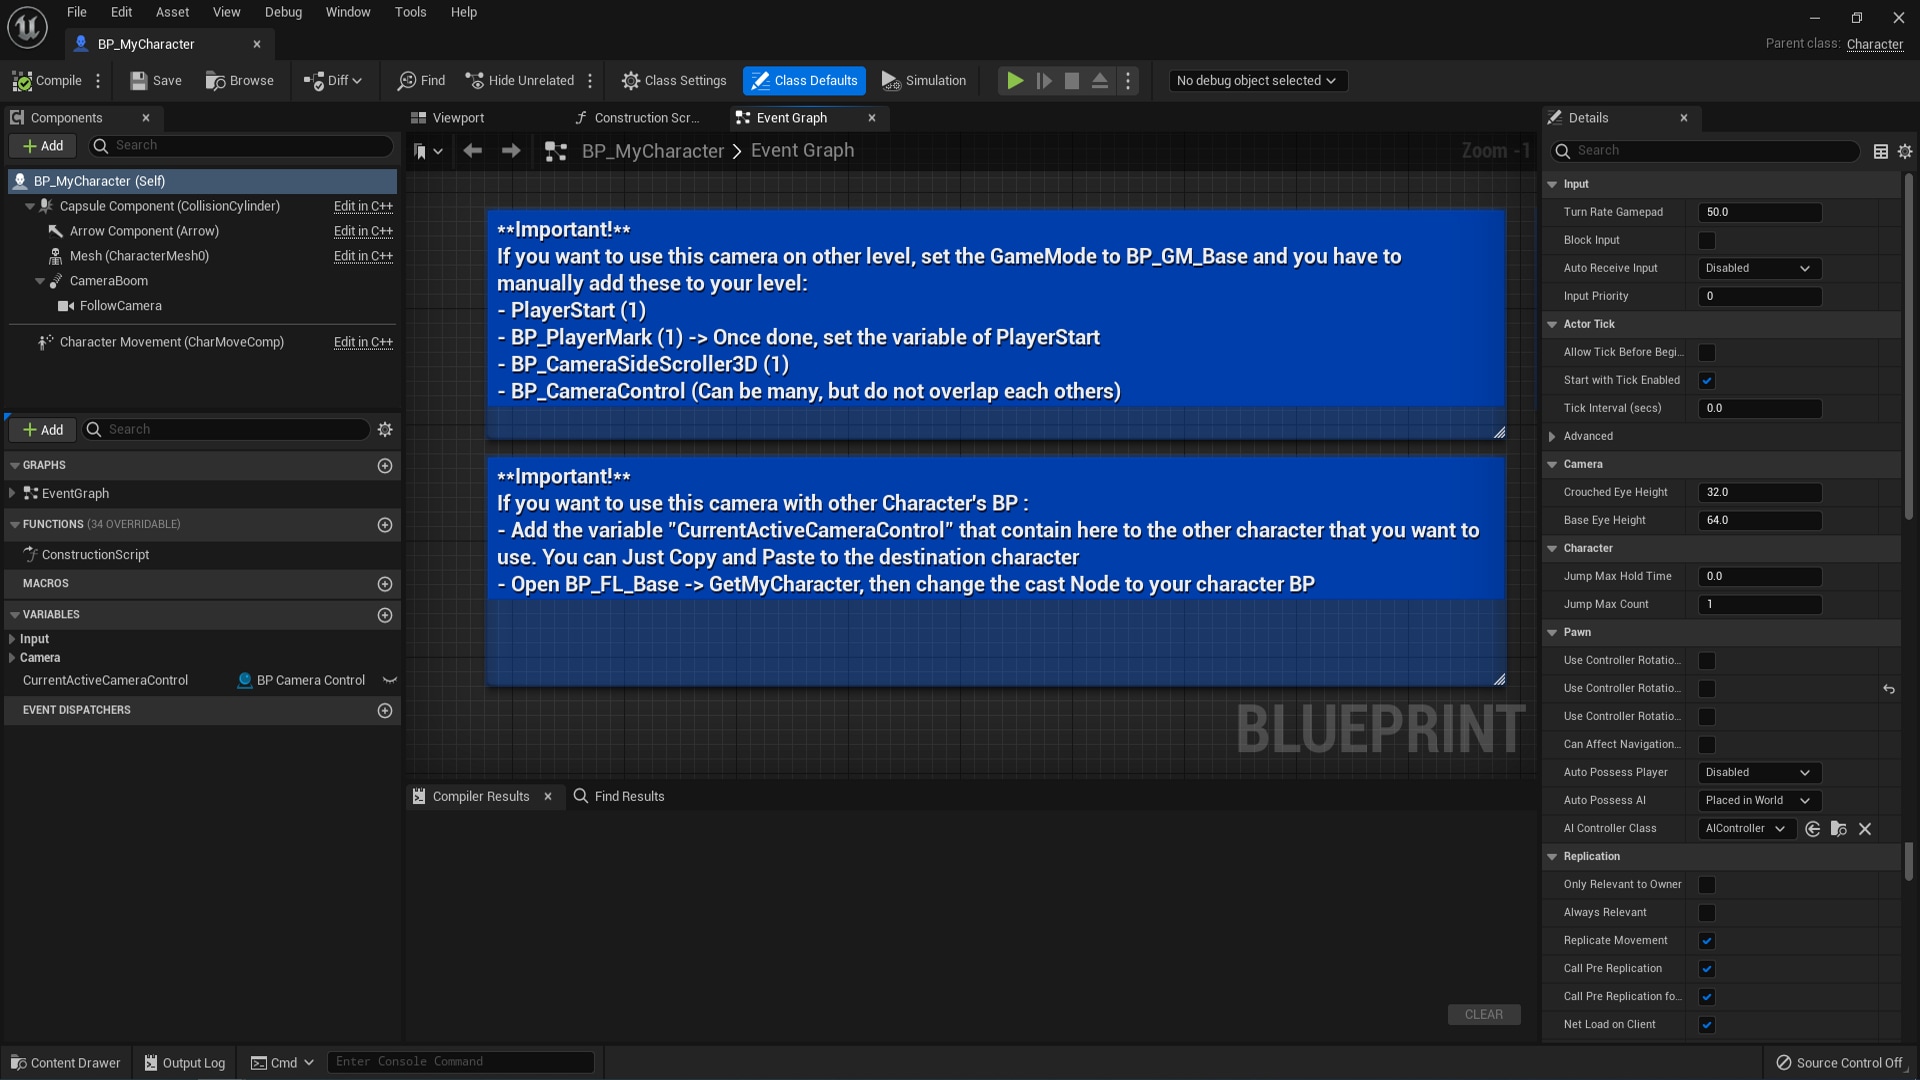Open Details property matrix icon
The height and width of the screenshot is (1080, 1920).
point(1881,151)
